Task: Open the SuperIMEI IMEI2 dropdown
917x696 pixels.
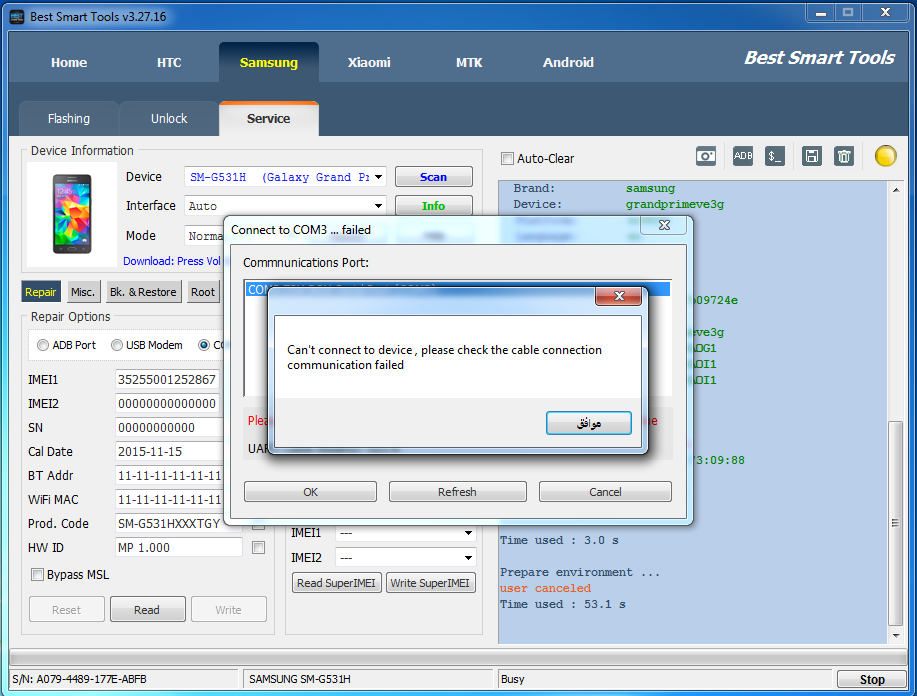Action: pyautogui.click(x=468, y=557)
